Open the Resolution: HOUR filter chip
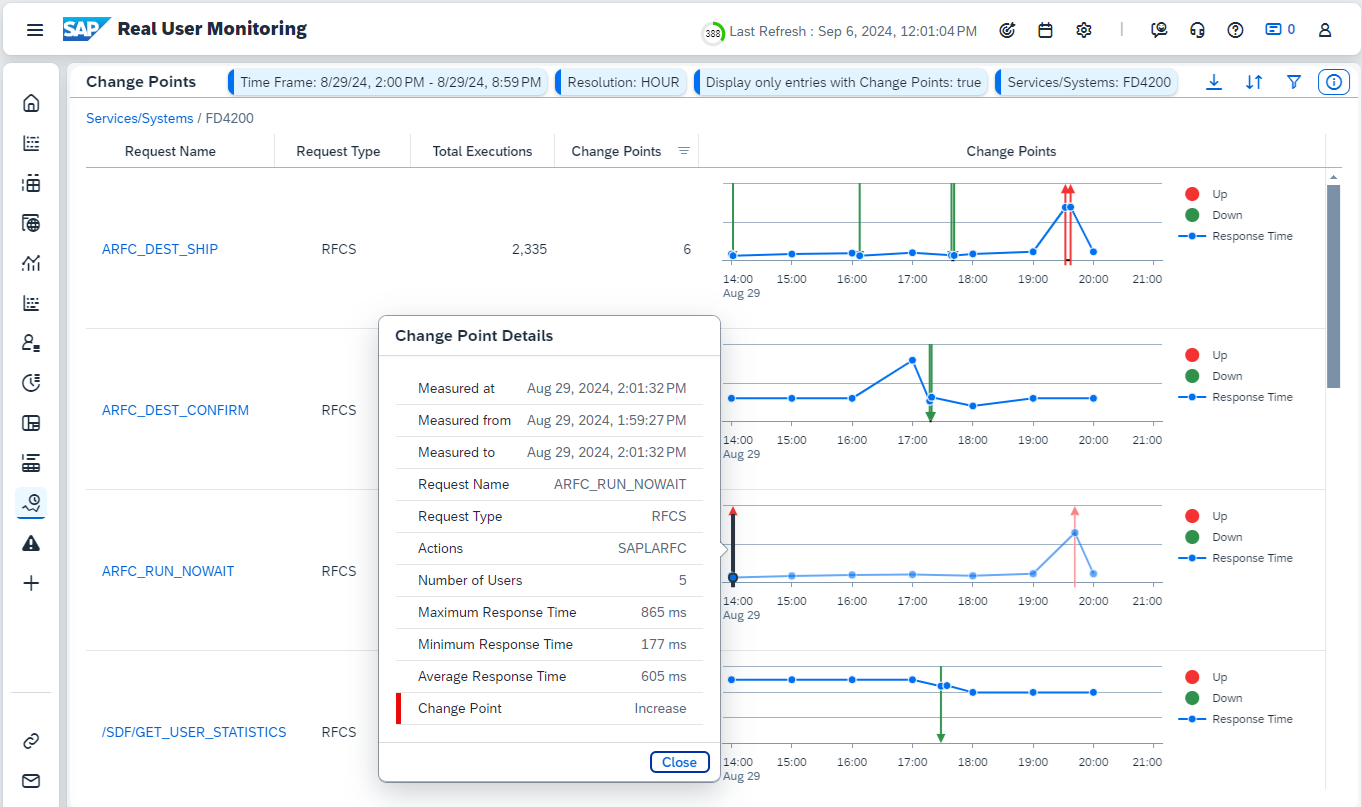The width and height of the screenshot is (1362, 807). [x=623, y=82]
